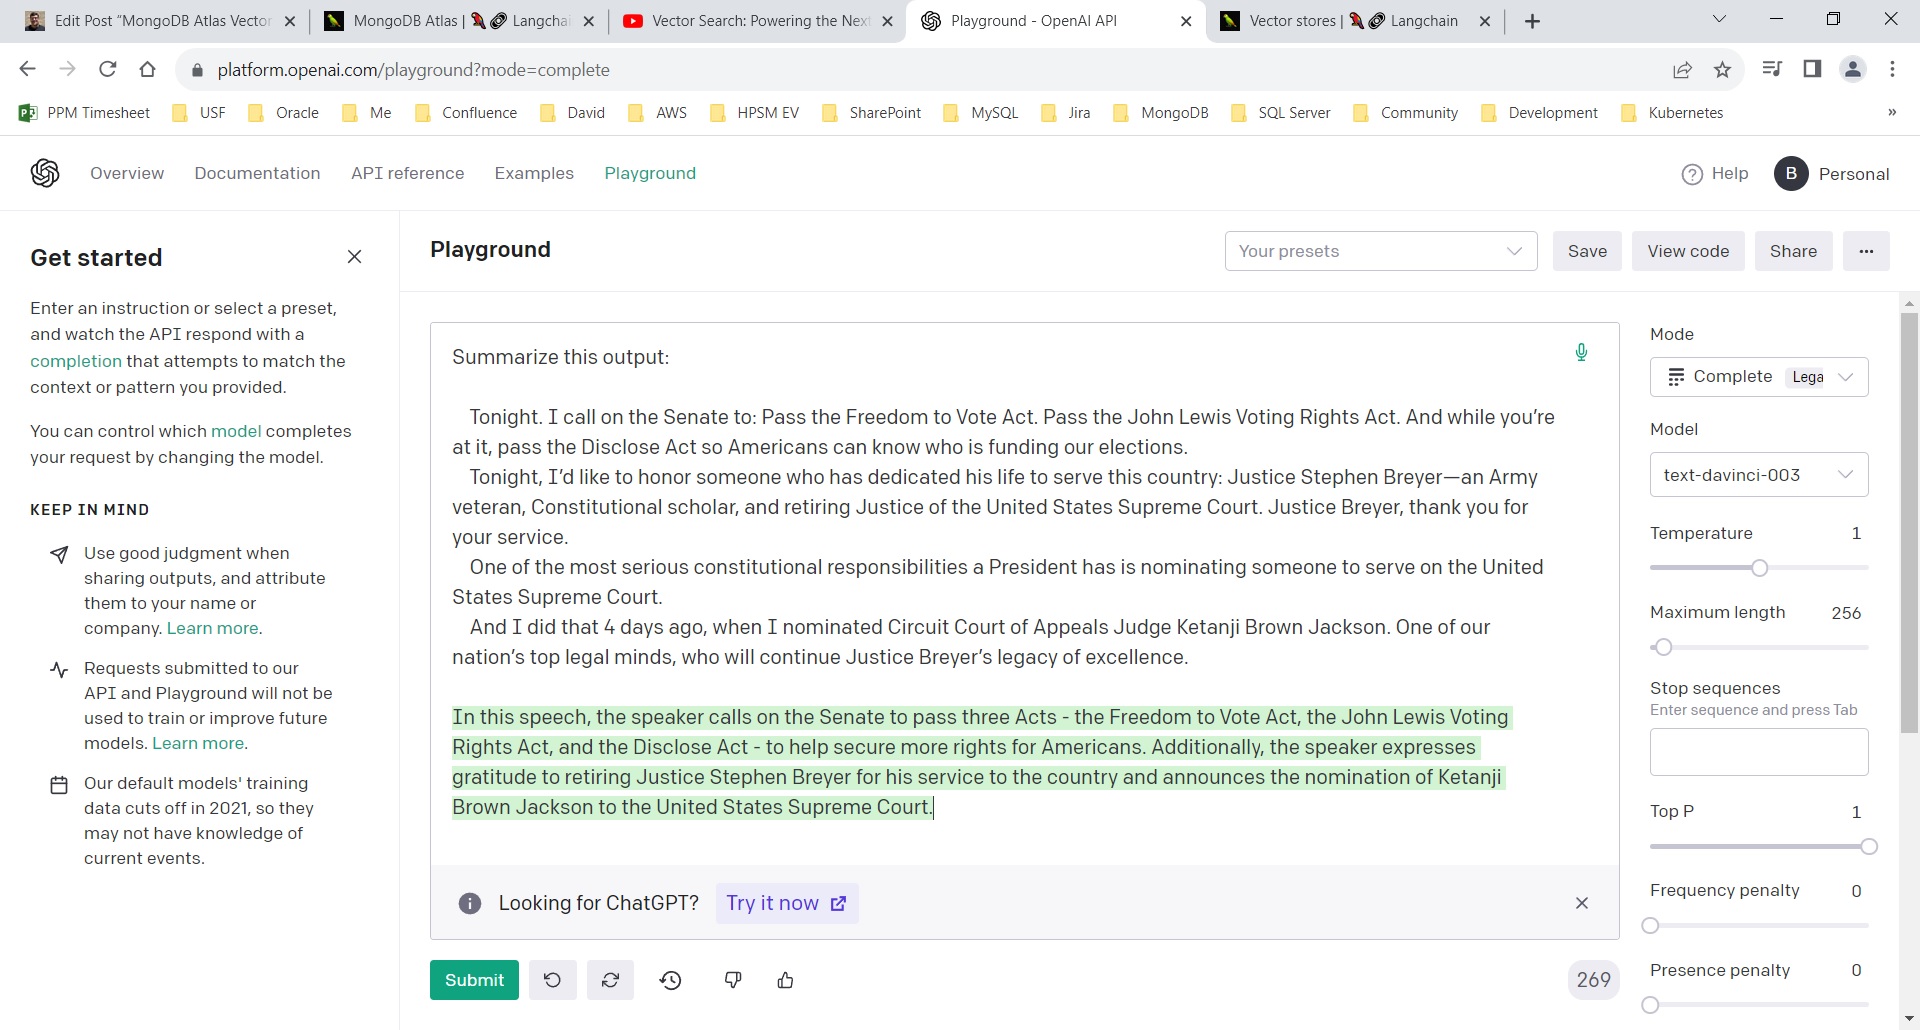1920x1030 pixels.
Task: Click the Temperature slider handle
Action: click(x=1759, y=568)
